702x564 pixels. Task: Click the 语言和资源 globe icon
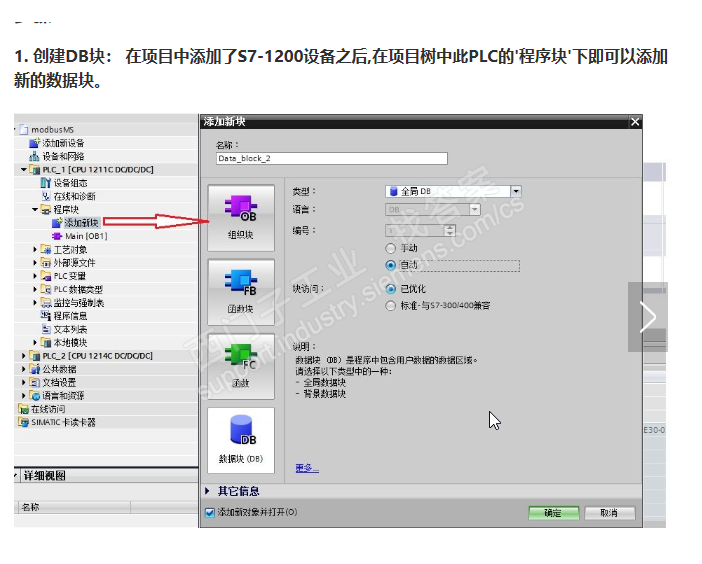35,396
